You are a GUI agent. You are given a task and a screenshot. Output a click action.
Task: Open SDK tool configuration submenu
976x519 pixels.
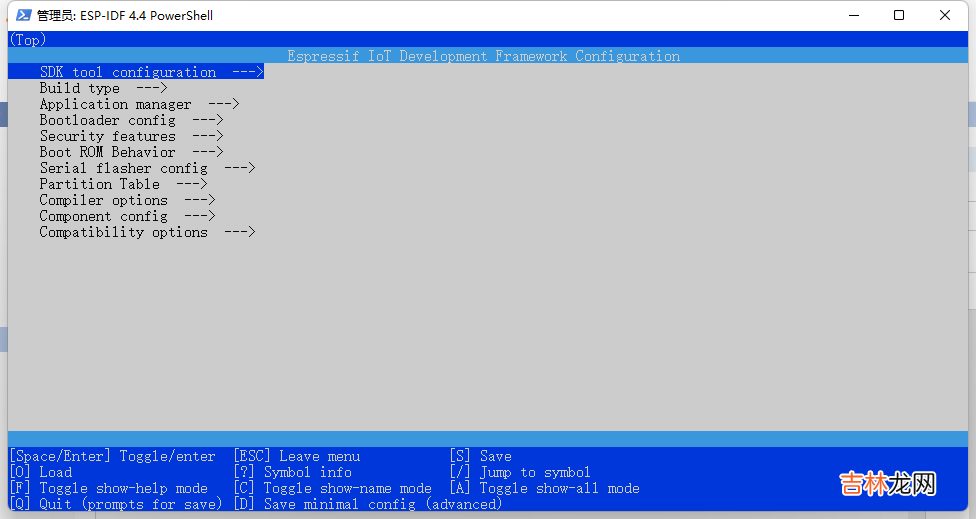coord(128,72)
